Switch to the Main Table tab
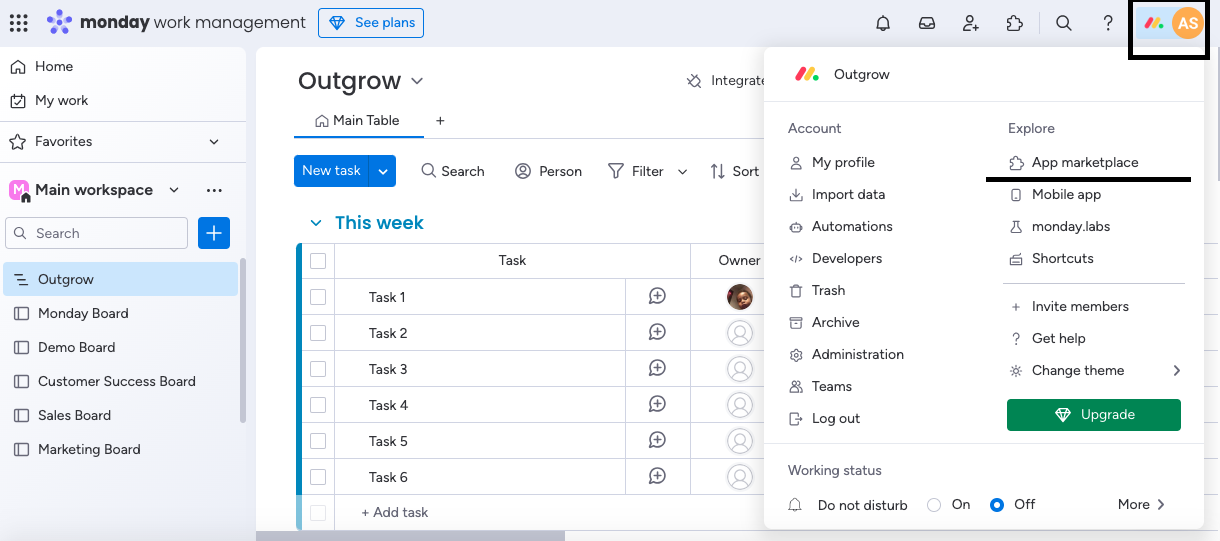Screen dimensions: 1220x541 (x=357, y=120)
